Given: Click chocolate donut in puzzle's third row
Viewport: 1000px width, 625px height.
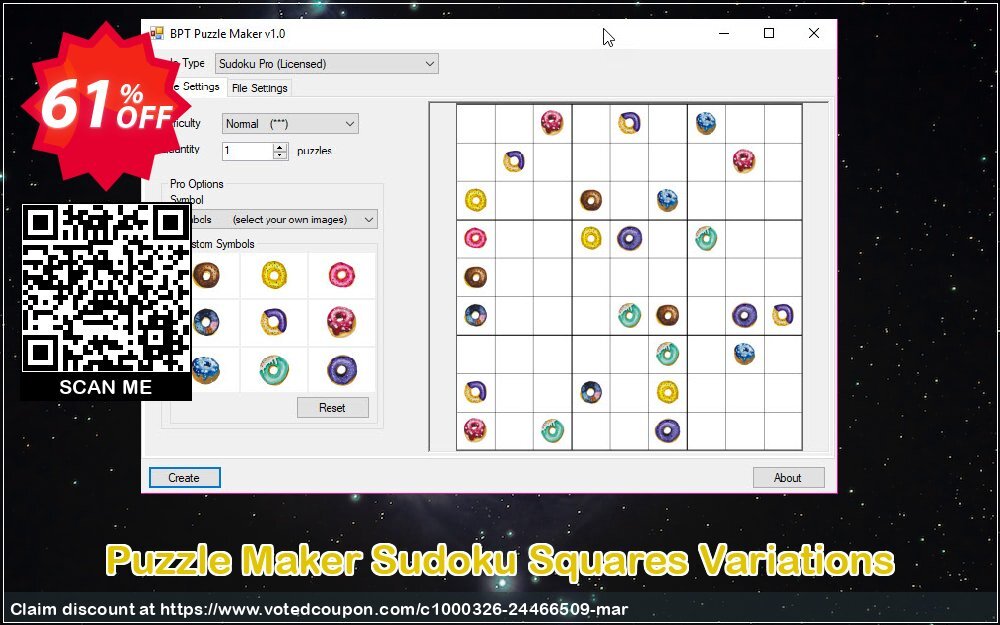Looking at the screenshot, I should pyautogui.click(x=591, y=200).
